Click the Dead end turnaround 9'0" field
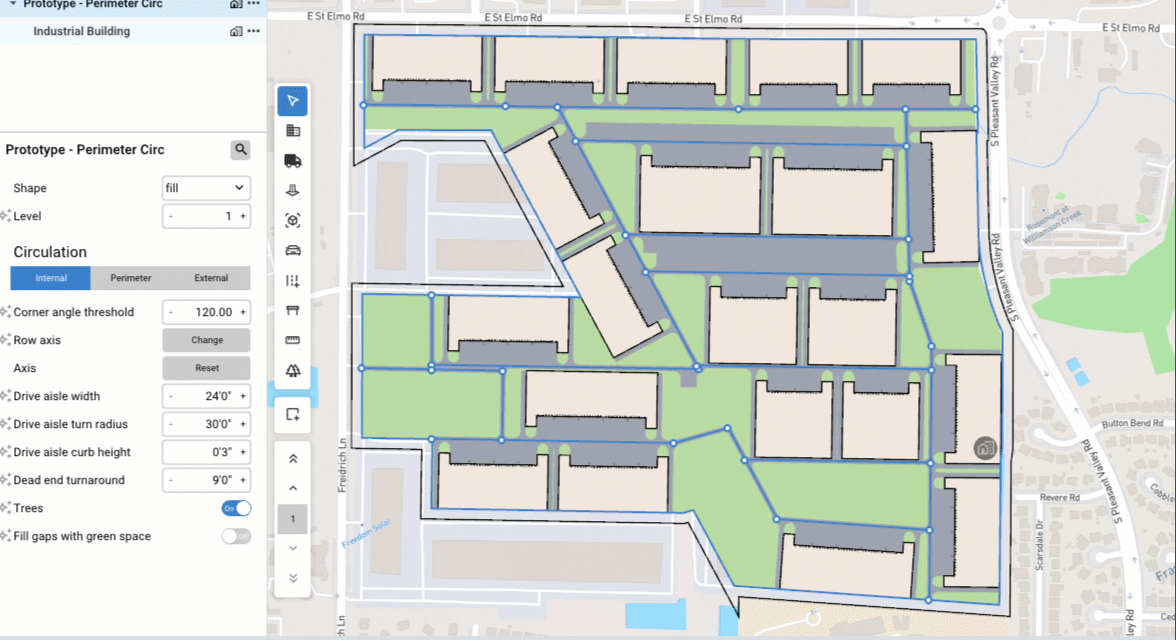This screenshot has height=640, width=1176. 206,480
